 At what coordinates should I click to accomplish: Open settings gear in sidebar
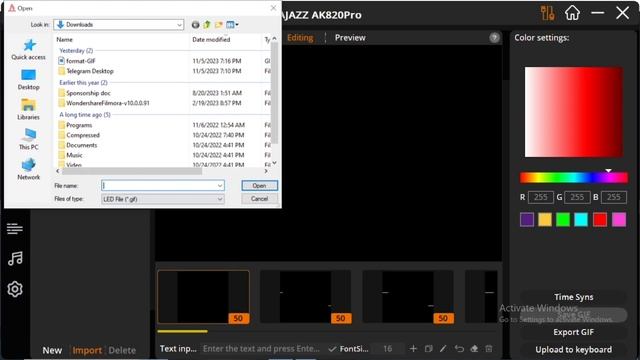[15, 289]
